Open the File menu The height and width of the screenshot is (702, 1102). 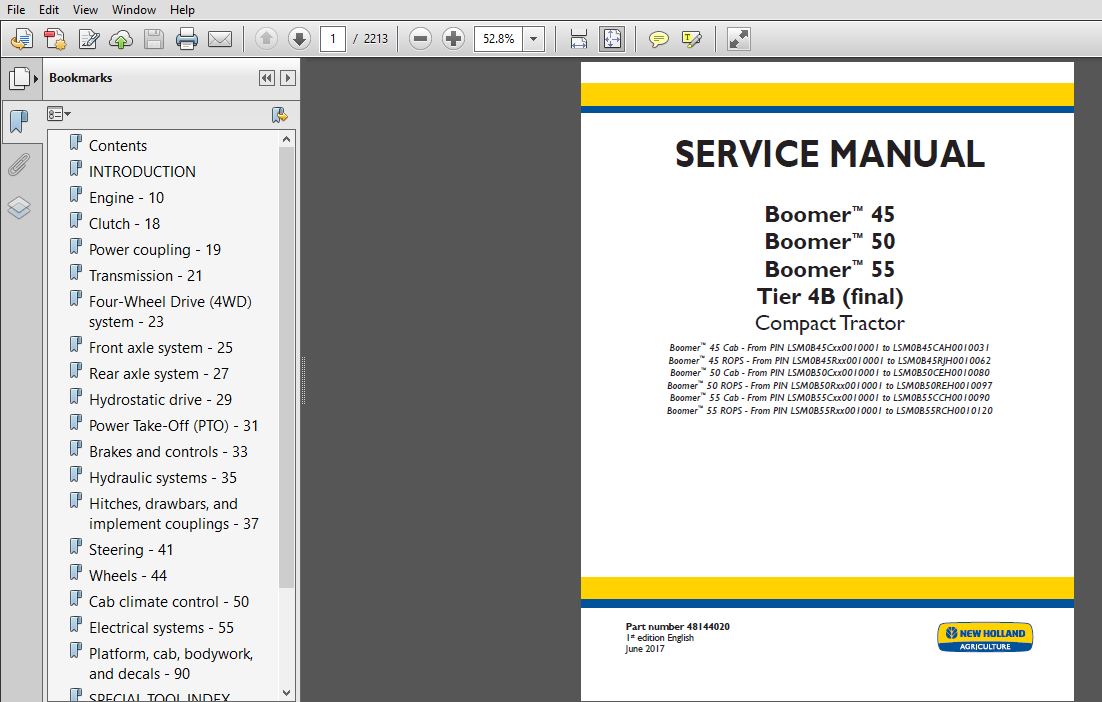[x=15, y=10]
